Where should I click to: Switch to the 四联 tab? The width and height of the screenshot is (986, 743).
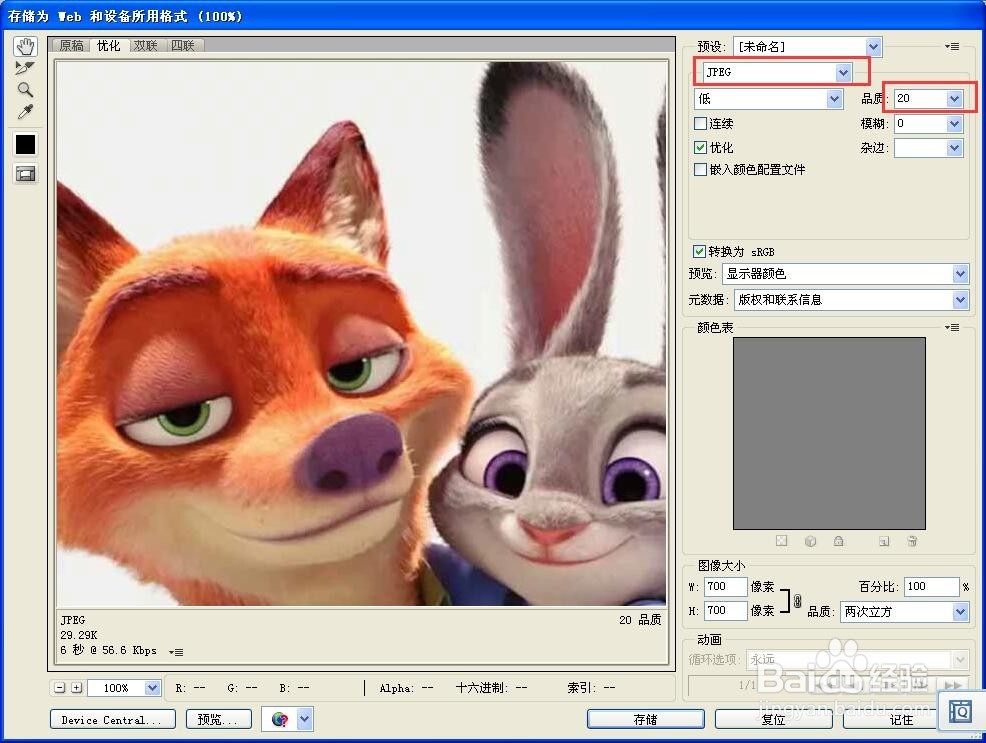tap(182, 46)
